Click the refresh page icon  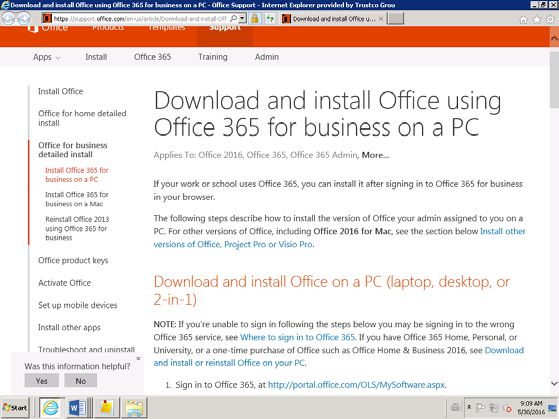point(270,18)
